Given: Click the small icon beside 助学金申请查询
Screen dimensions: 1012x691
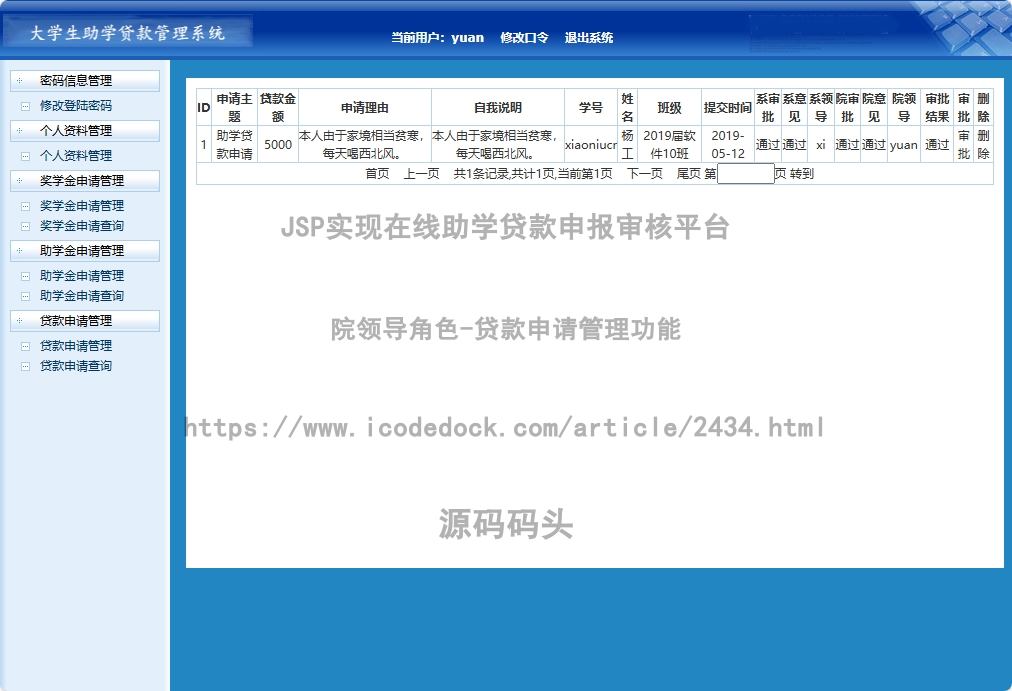Looking at the screenshot, I should [x=25, y=296].
